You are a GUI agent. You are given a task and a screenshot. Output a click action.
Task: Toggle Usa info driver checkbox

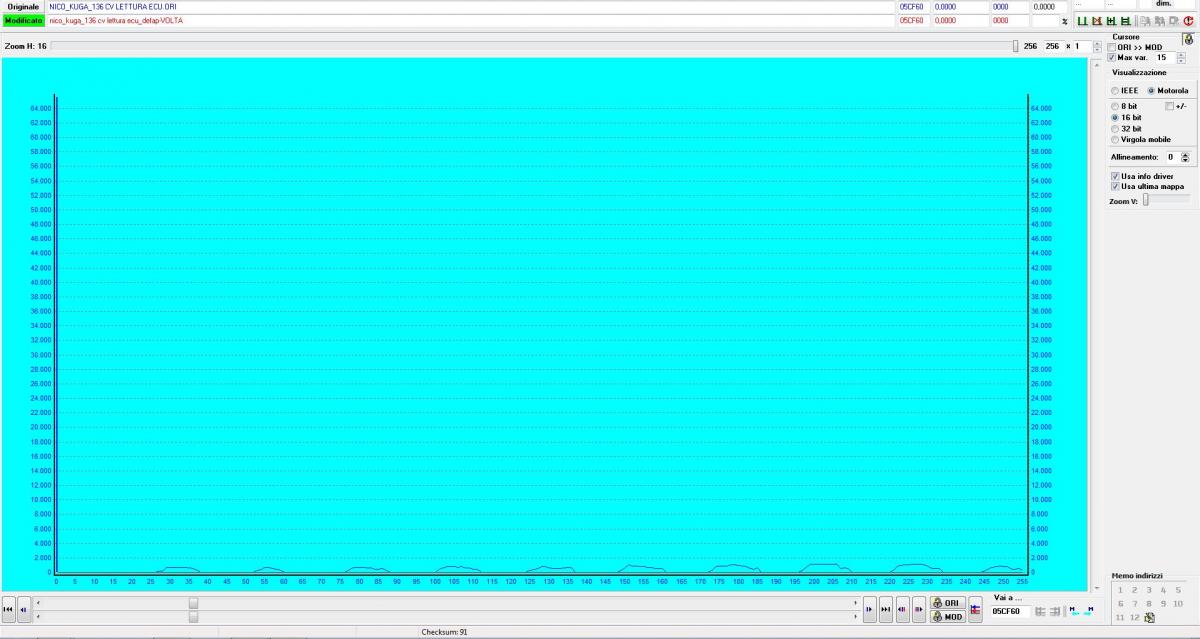[x=1115, y=176]
